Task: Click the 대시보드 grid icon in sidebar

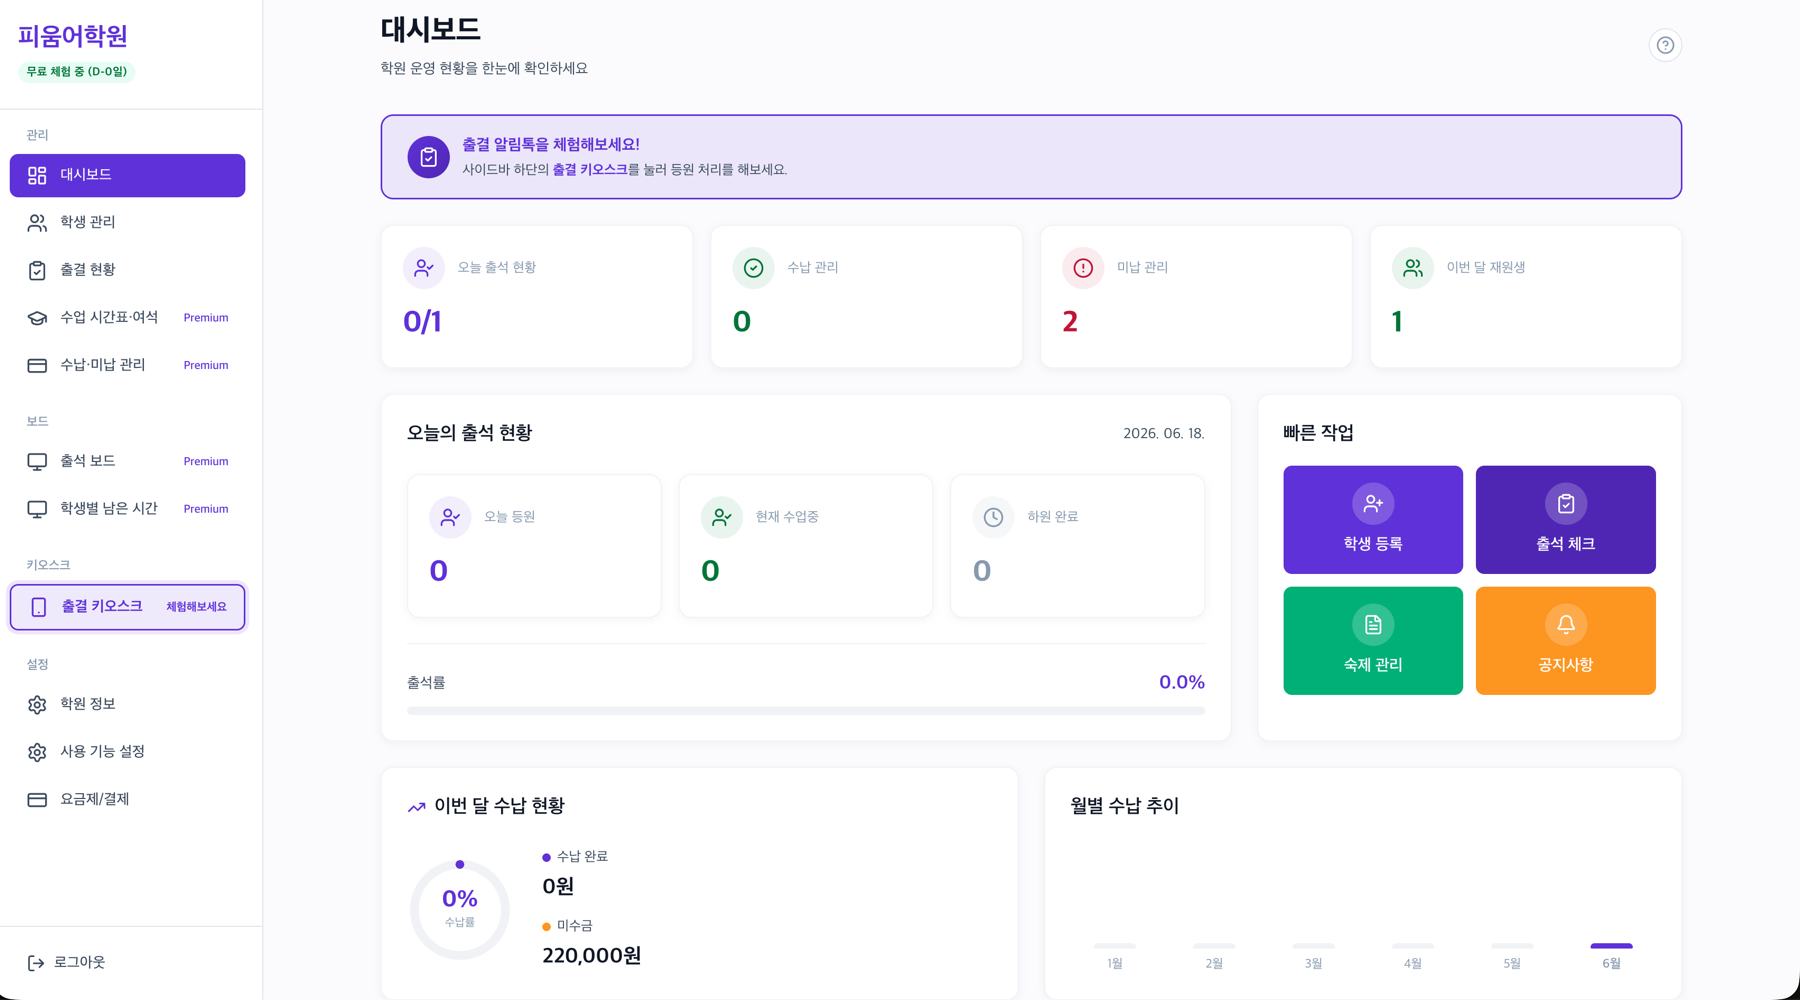Action: [37, 175]
